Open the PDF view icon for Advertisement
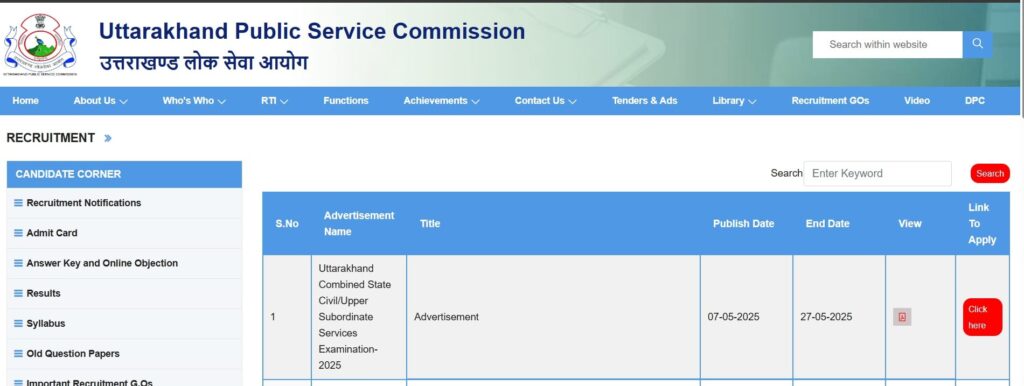 click(x=902, y=317)
